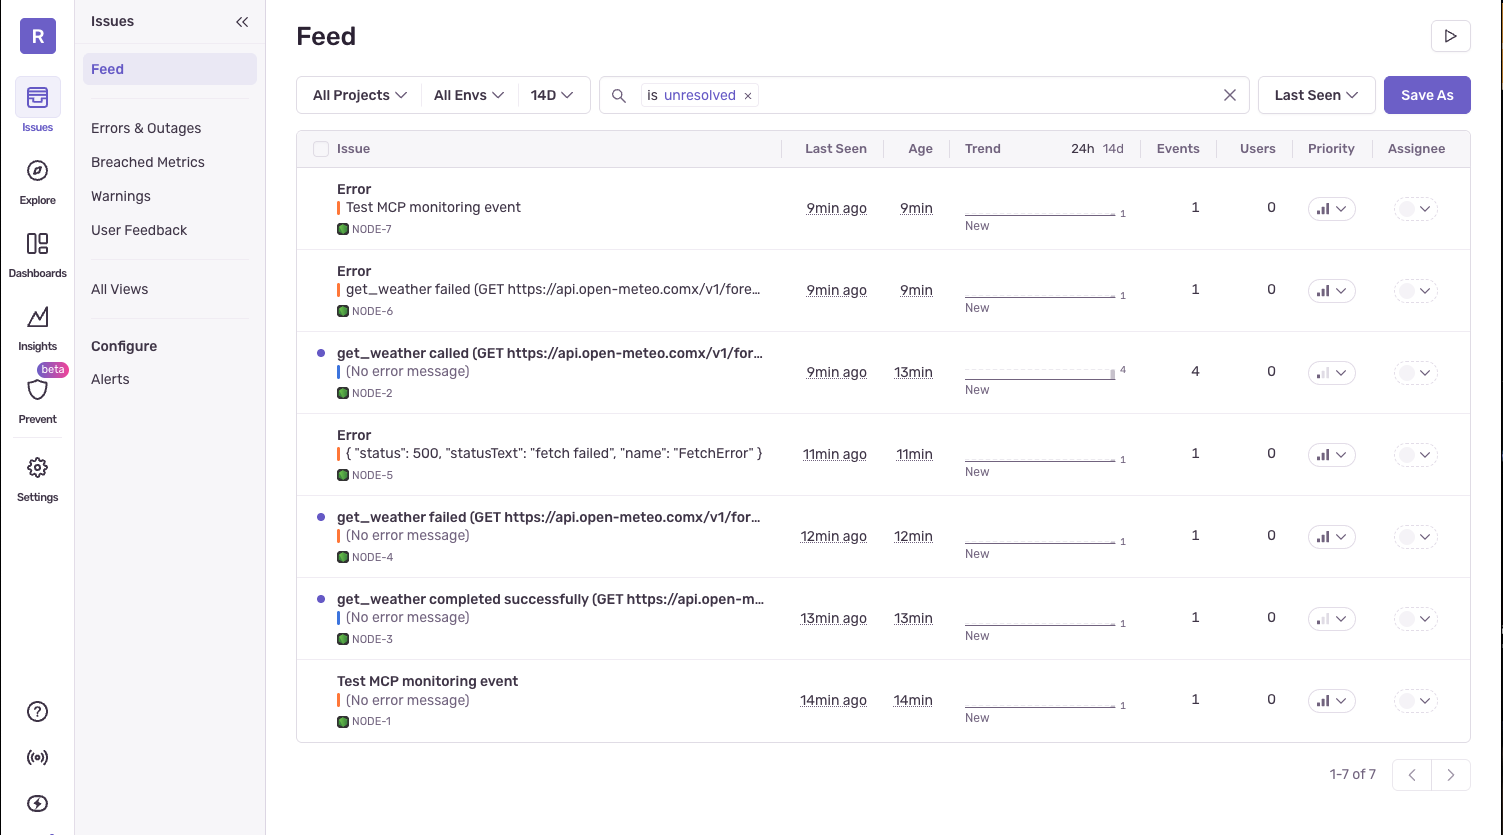Click the help question-mark icon
This screenshot has height=835, width=1503.
click(37, 711)
